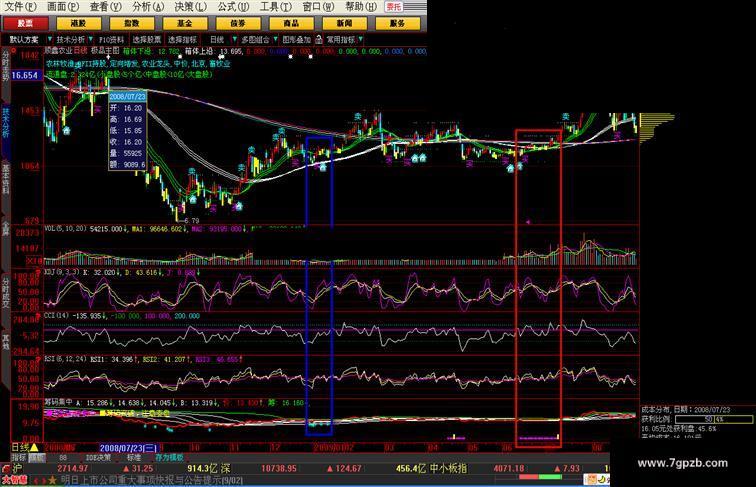Click the Shanghai index value 2714.97
The image size is (756, 487).
pyautogui.click(x=72, y=468)
